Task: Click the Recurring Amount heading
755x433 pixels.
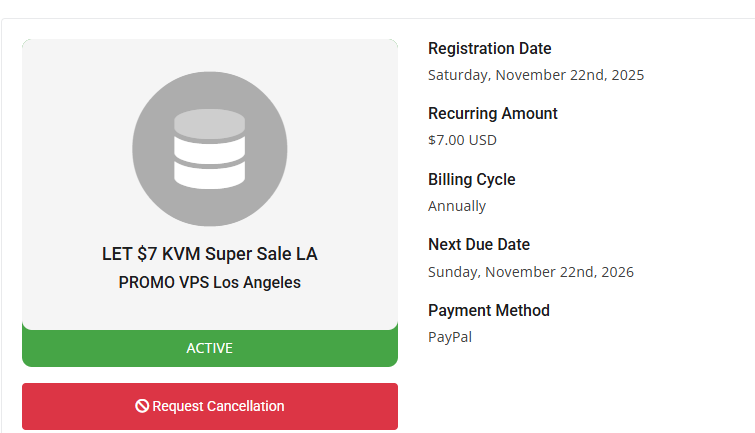Action: click(x=493, y=113)
